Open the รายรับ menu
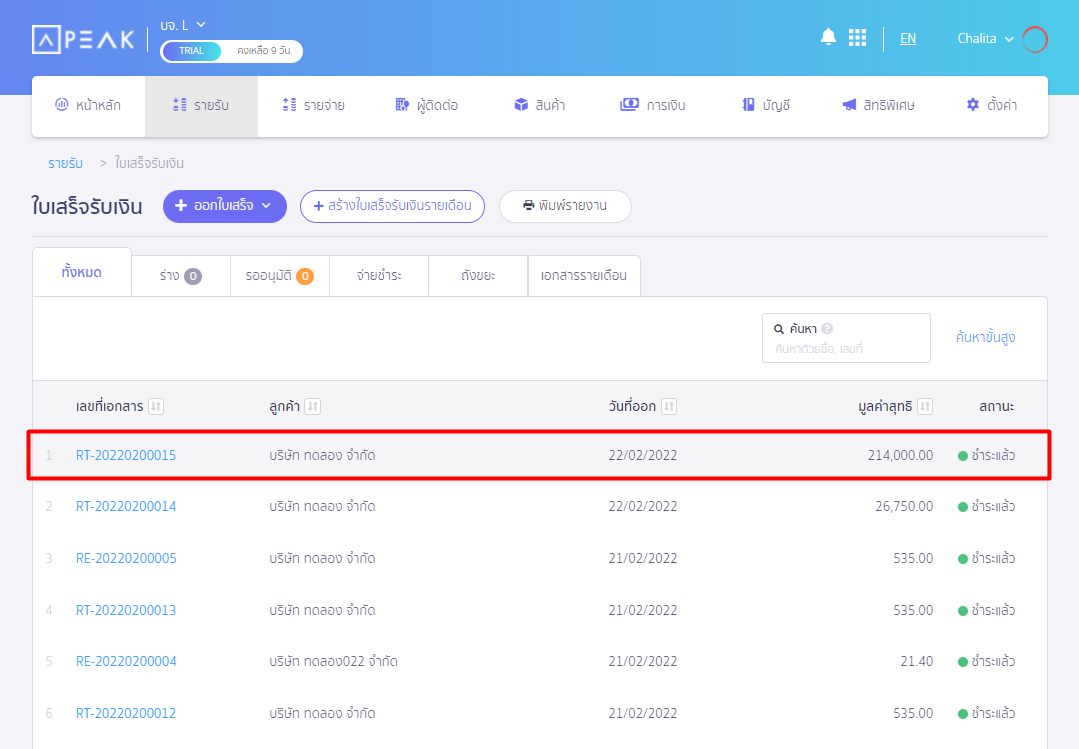The image size is (1079, 749). (x=201, y=105)
